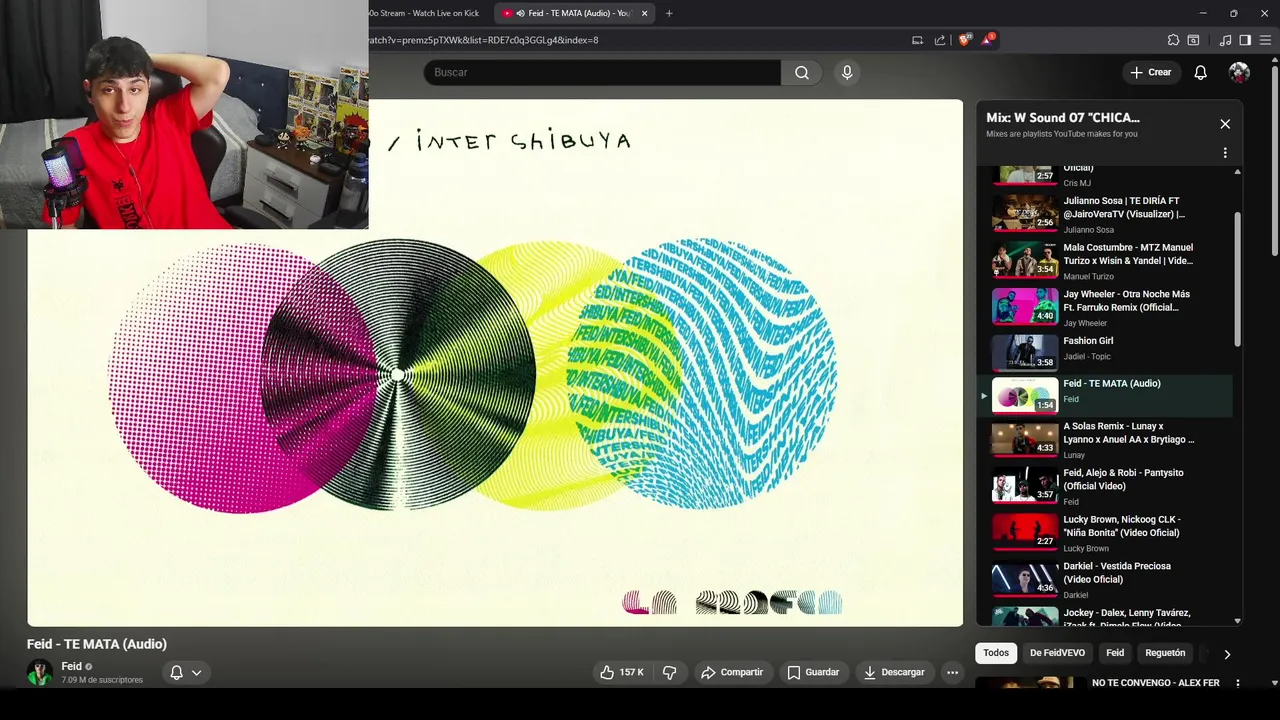
Task: Open browser extensions puzzle icon
Action: tap(1173, 40)
